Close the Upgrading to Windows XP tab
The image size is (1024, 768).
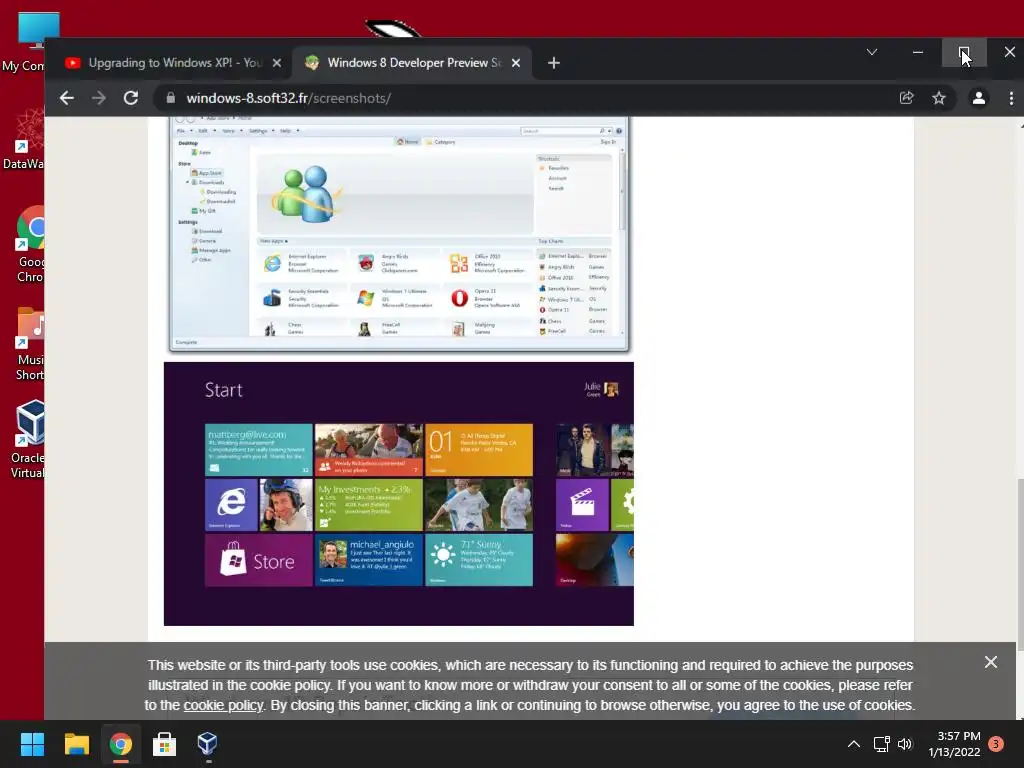coord(277,63)
